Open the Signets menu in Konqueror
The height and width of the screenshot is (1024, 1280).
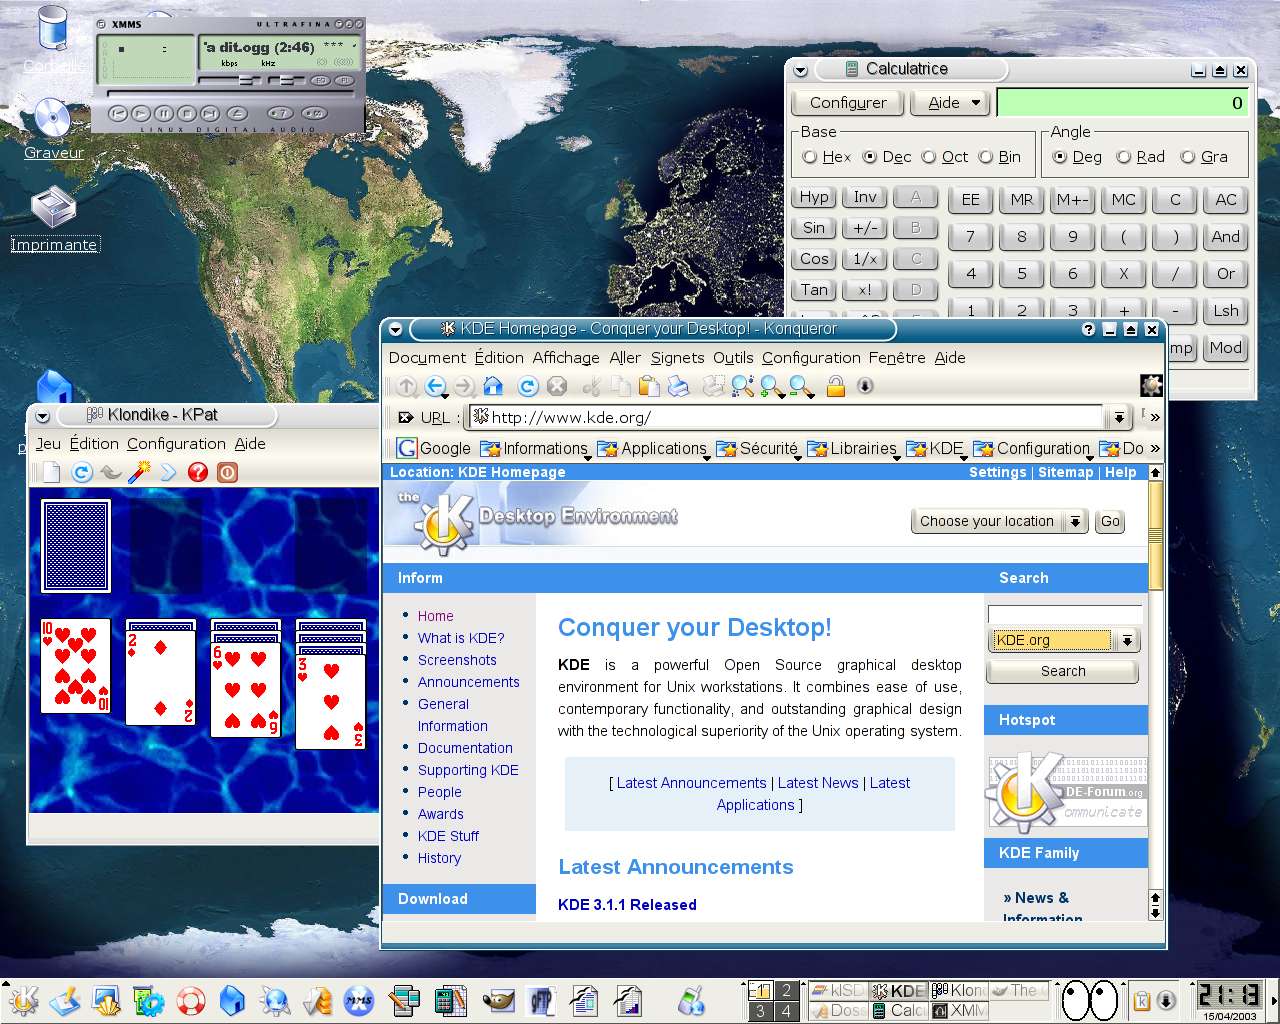coord(677,358)
